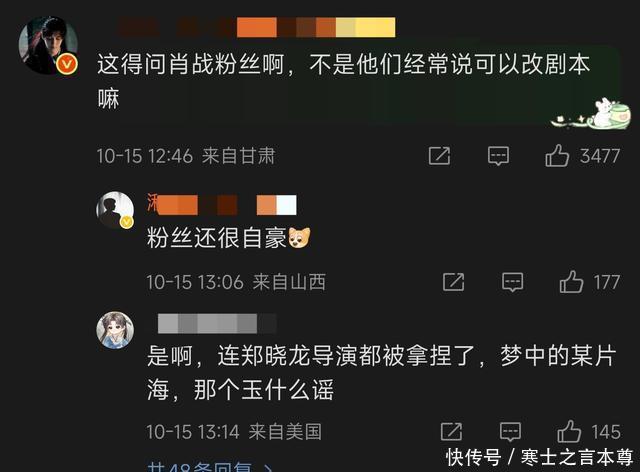This screenshot has width=640, height=472.
Task: Share the reply posted at 13:14
Action: [451, 432]
